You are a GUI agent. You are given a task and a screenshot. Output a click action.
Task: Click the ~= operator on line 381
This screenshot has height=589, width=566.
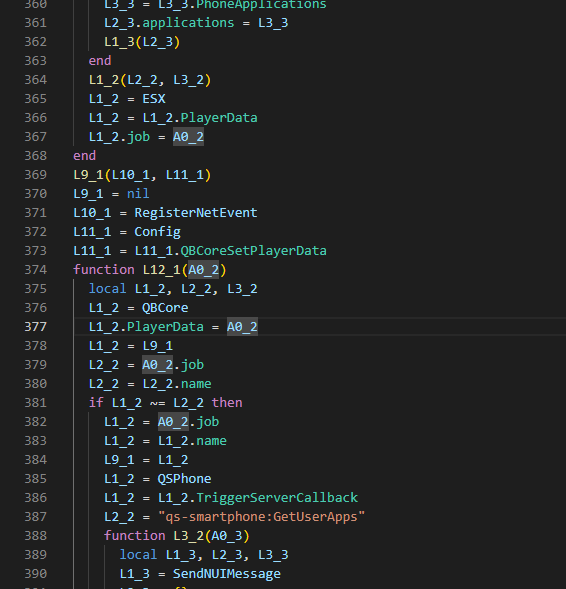pos(157,402)
